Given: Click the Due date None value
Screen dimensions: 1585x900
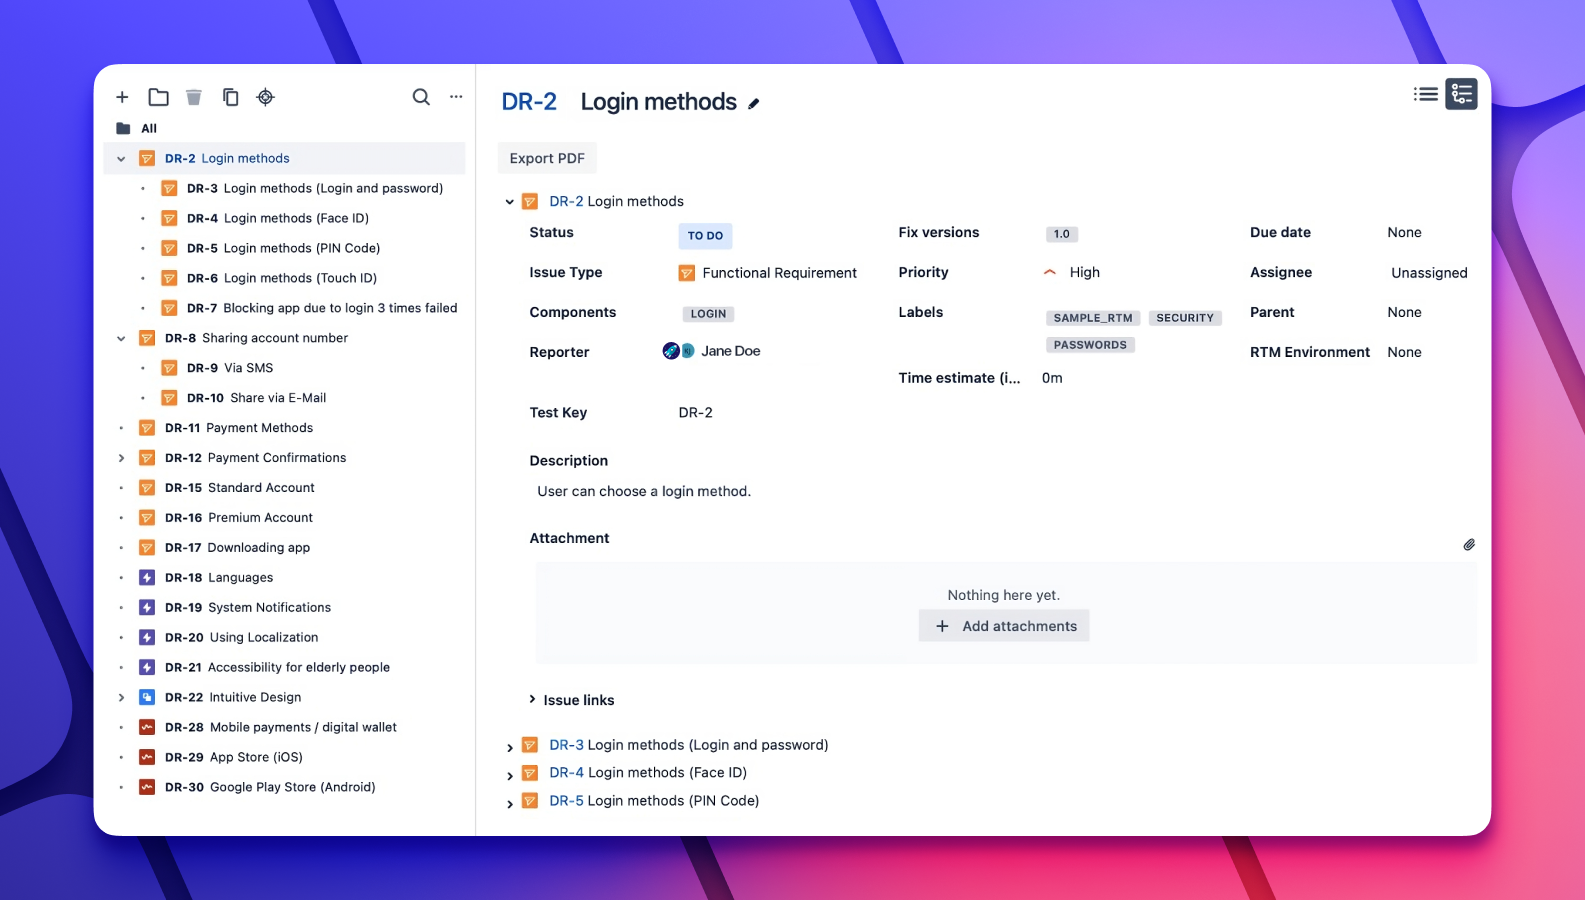Looking at the screenshot, I should click(x=1404, y=232).
